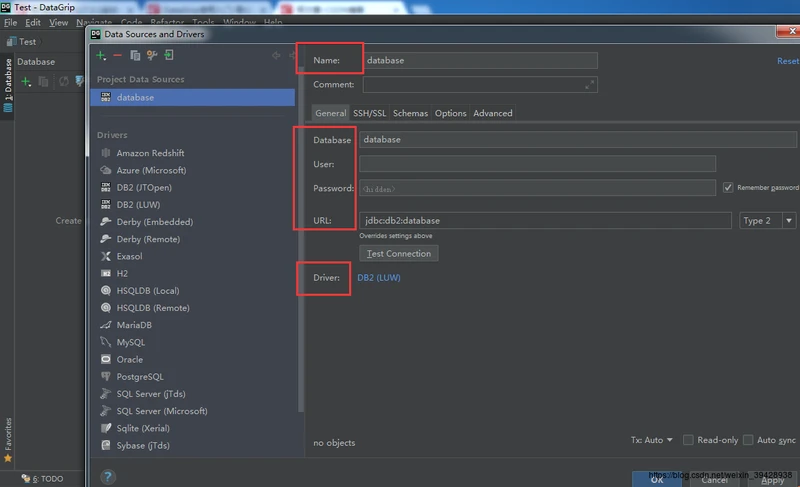Add data source in Database panel toolbar
Image resolution: width=800 pixels, height=487 pixels.
[26, 82]
